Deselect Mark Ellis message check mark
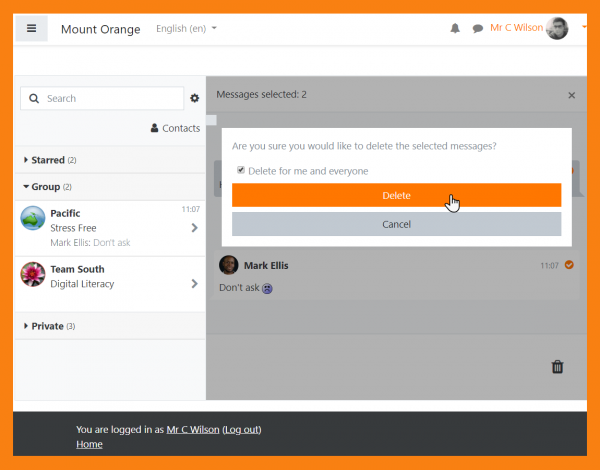The height and width of the screenshot is (470, 600). (569, 265)
